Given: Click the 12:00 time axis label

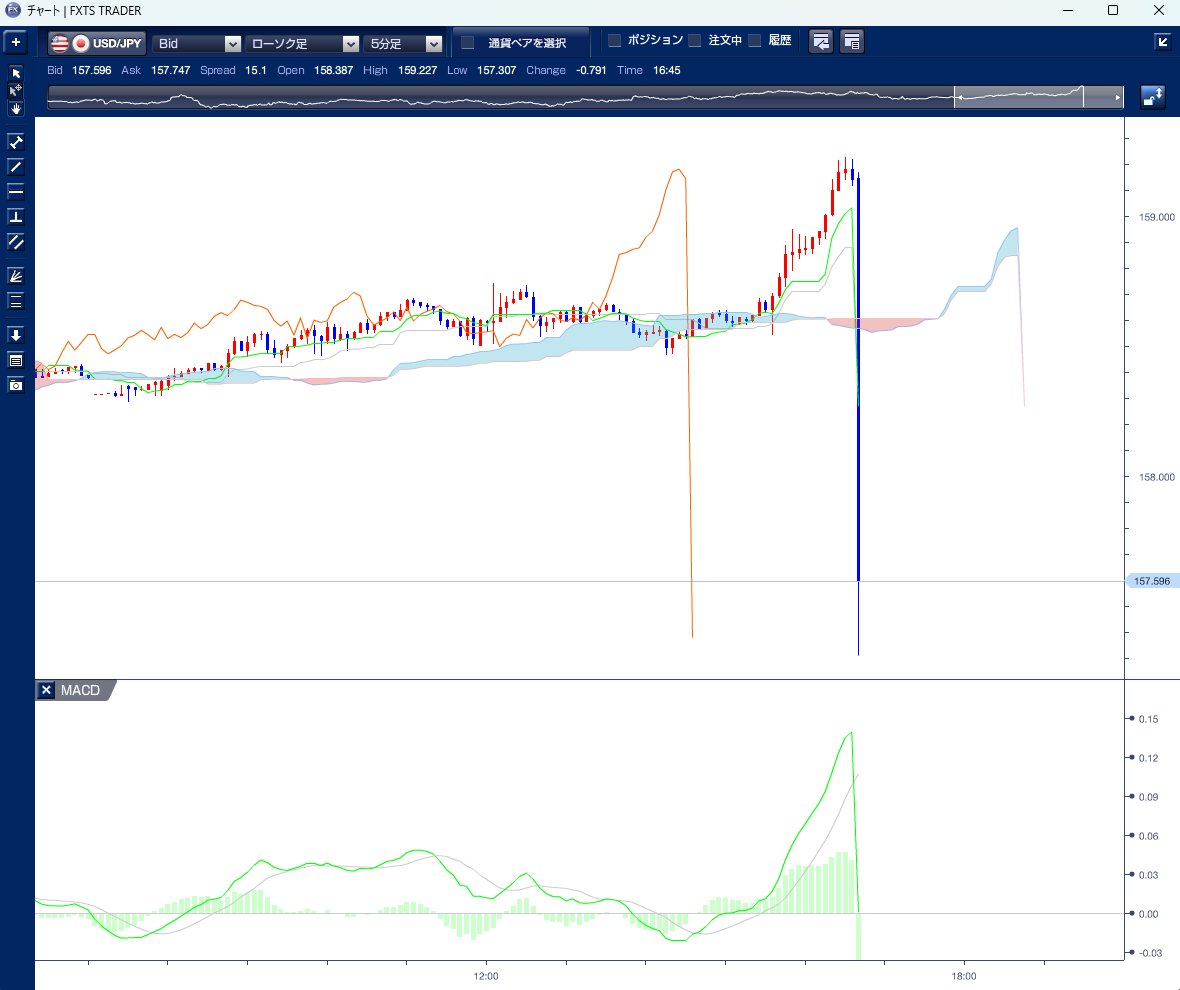Looking at the screenshot, I should (x=486, y=976).
